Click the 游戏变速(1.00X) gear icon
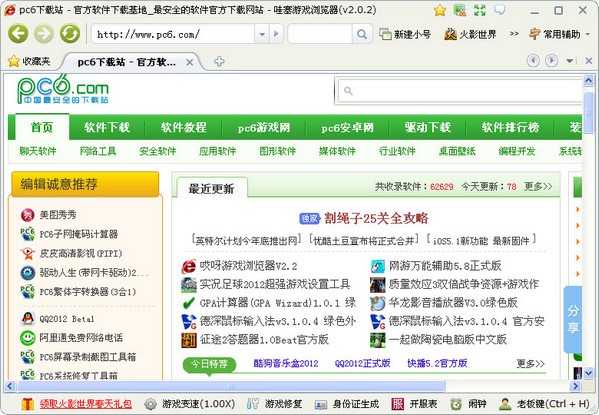Screen dimensions: 599x415 pyautogui.click(x=150, y=404)
